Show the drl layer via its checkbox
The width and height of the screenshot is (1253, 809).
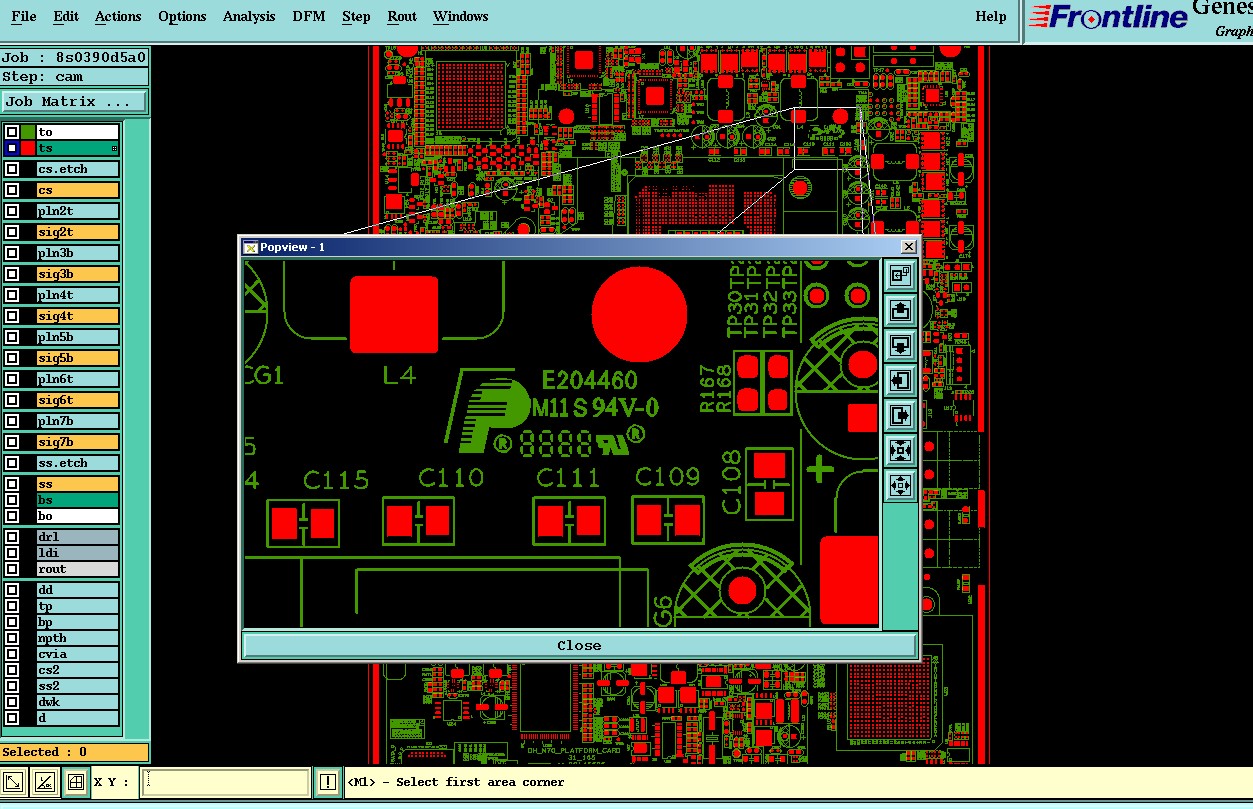click(x=12, y=537)
